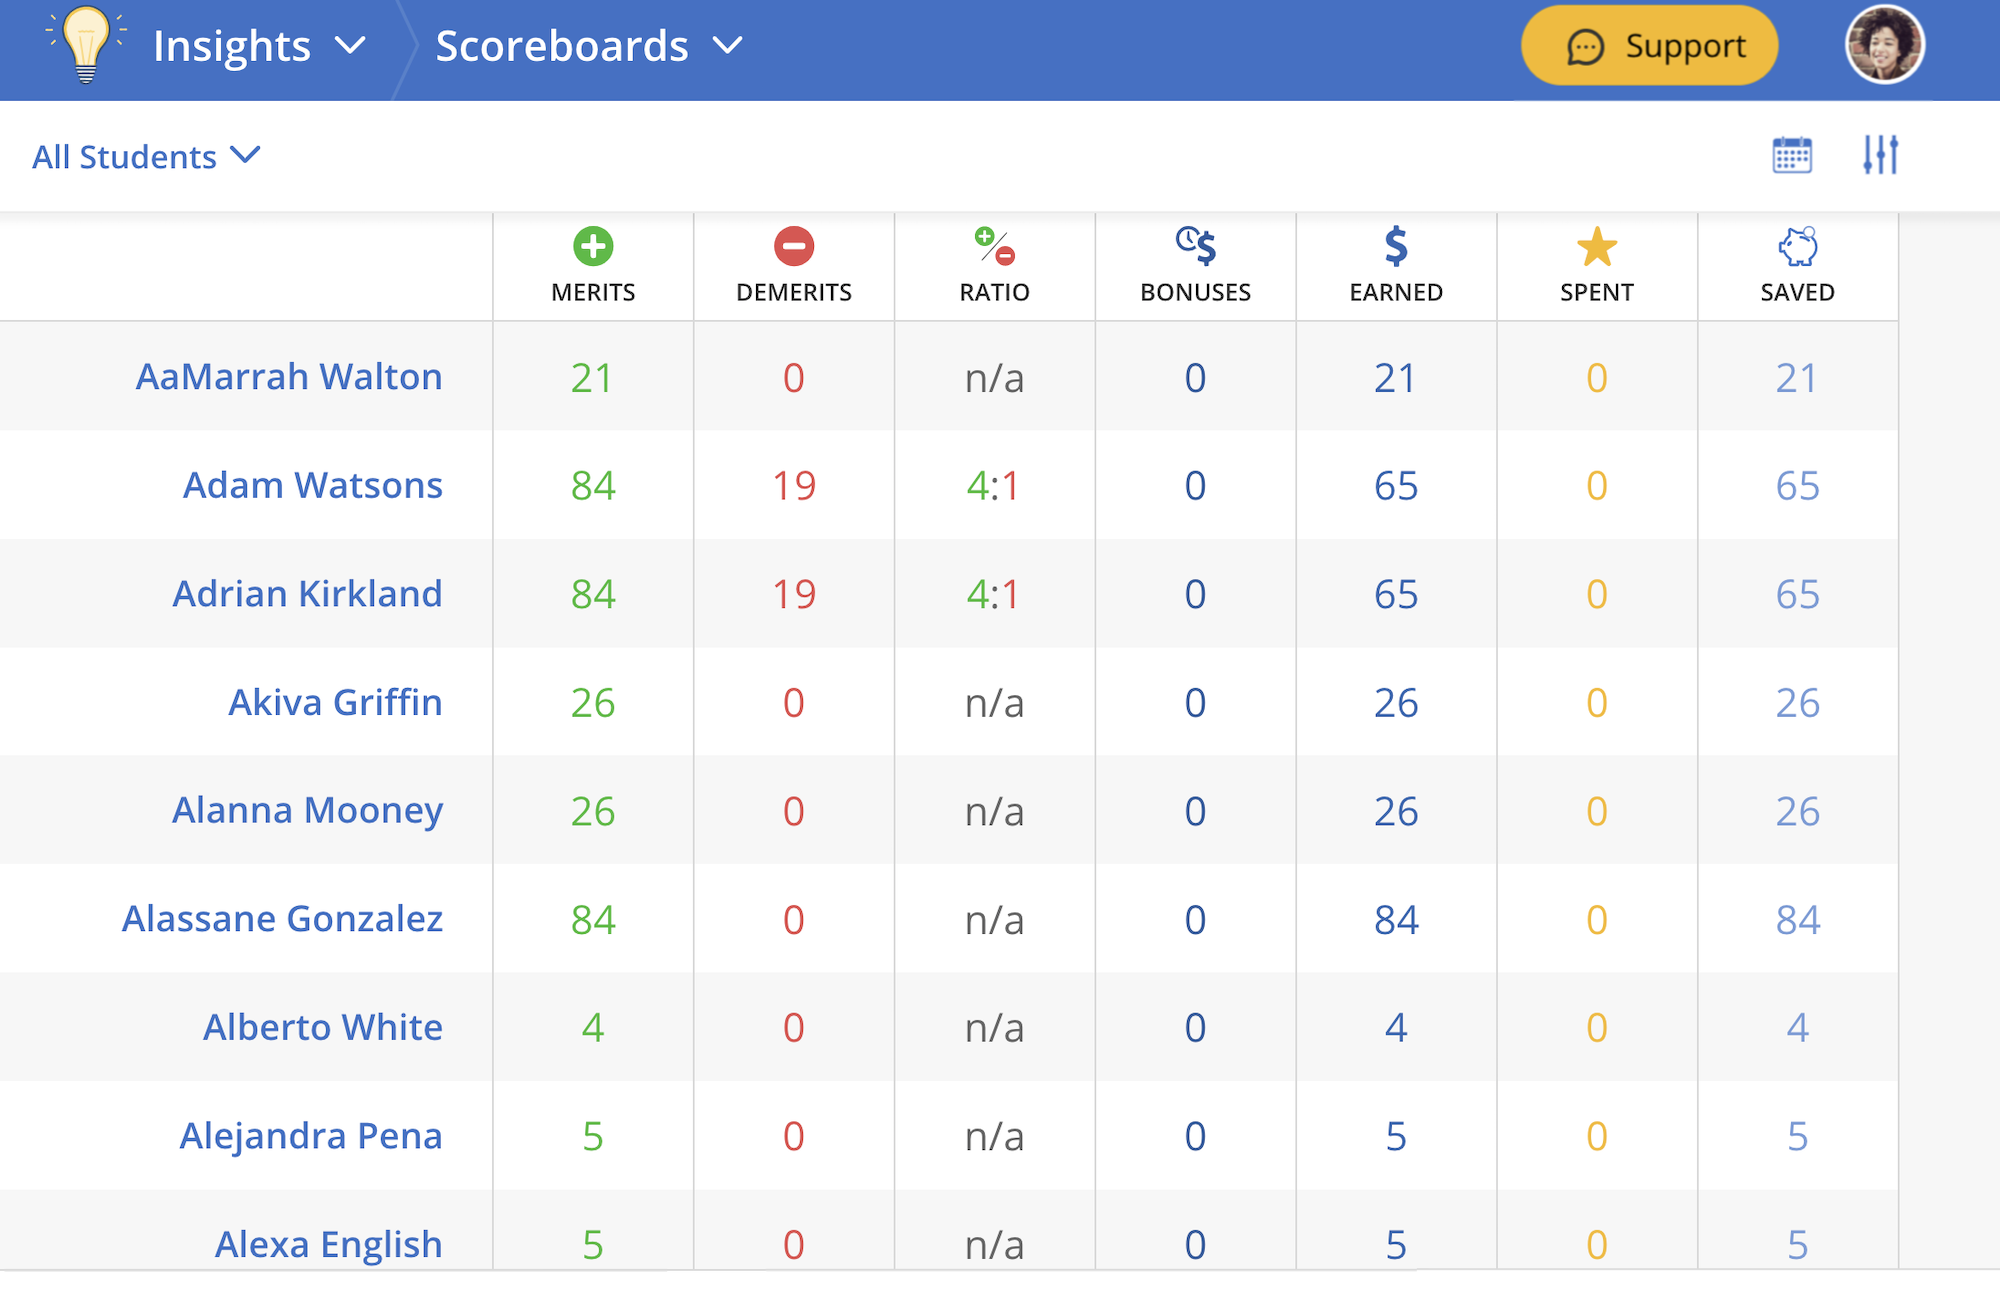This screenshot has width=2000, height=1311.
Task: Open the calendar date picker icon
Action: coord(1791,155)
